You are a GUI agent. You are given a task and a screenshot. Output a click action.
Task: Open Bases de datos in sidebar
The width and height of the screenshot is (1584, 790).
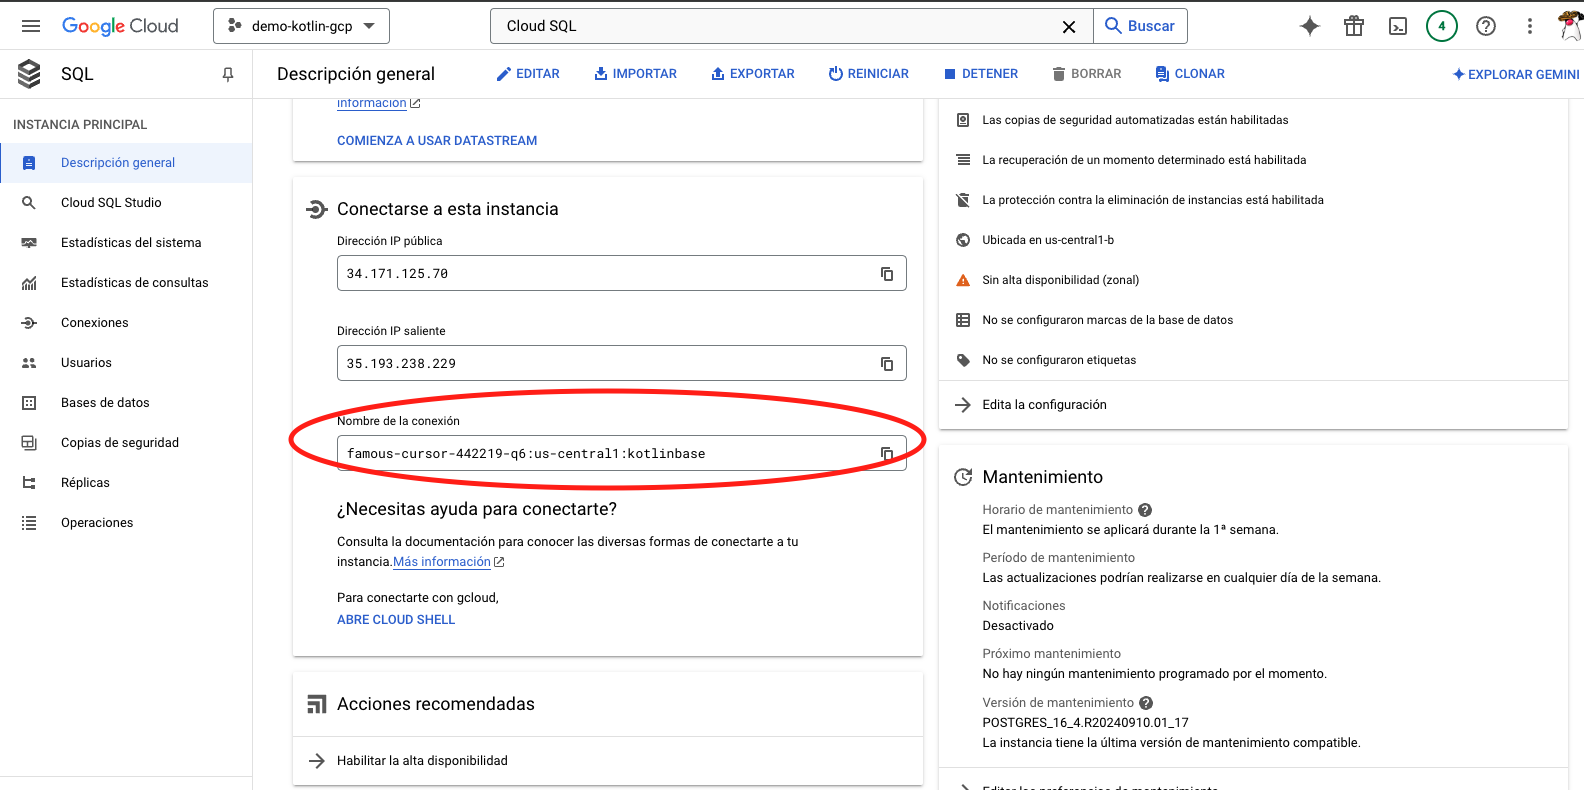click(126, 403)
